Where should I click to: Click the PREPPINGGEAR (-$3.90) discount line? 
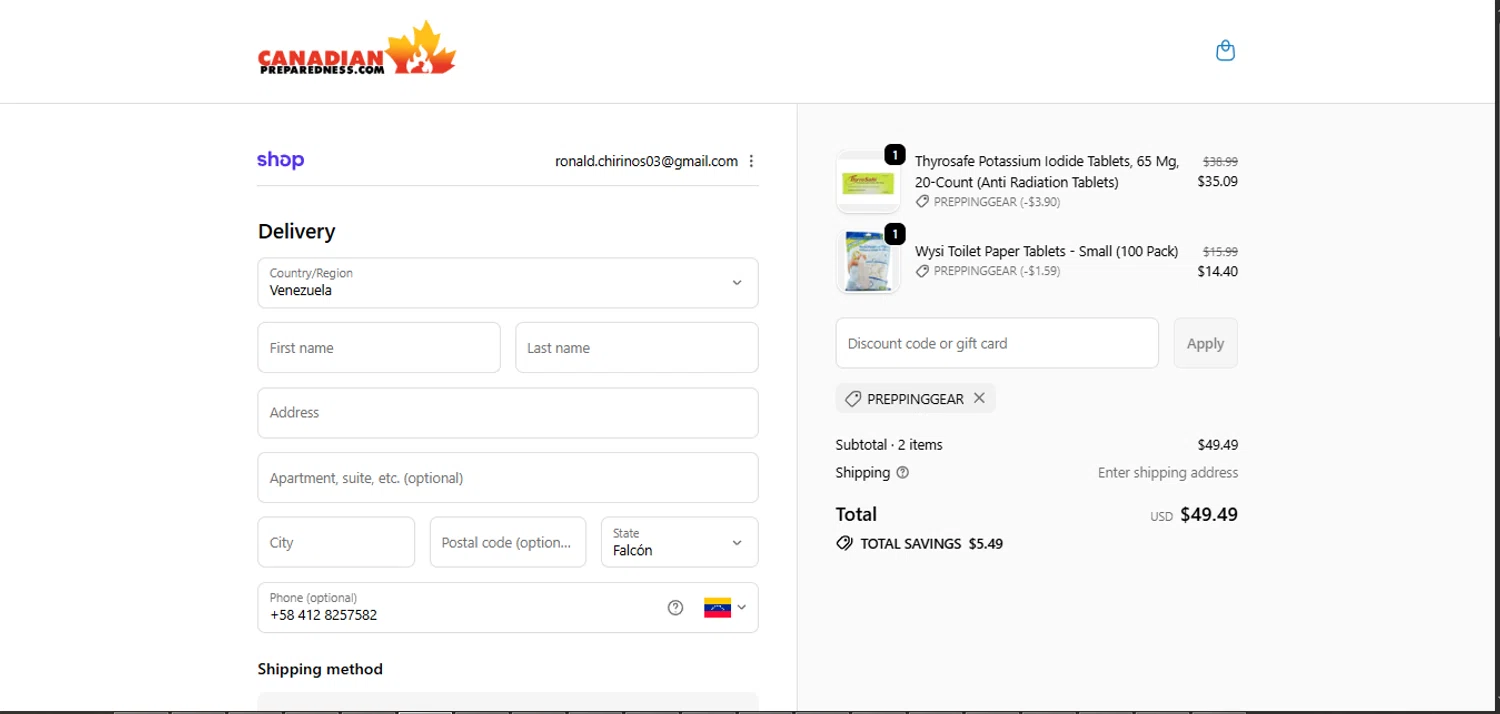988,202
